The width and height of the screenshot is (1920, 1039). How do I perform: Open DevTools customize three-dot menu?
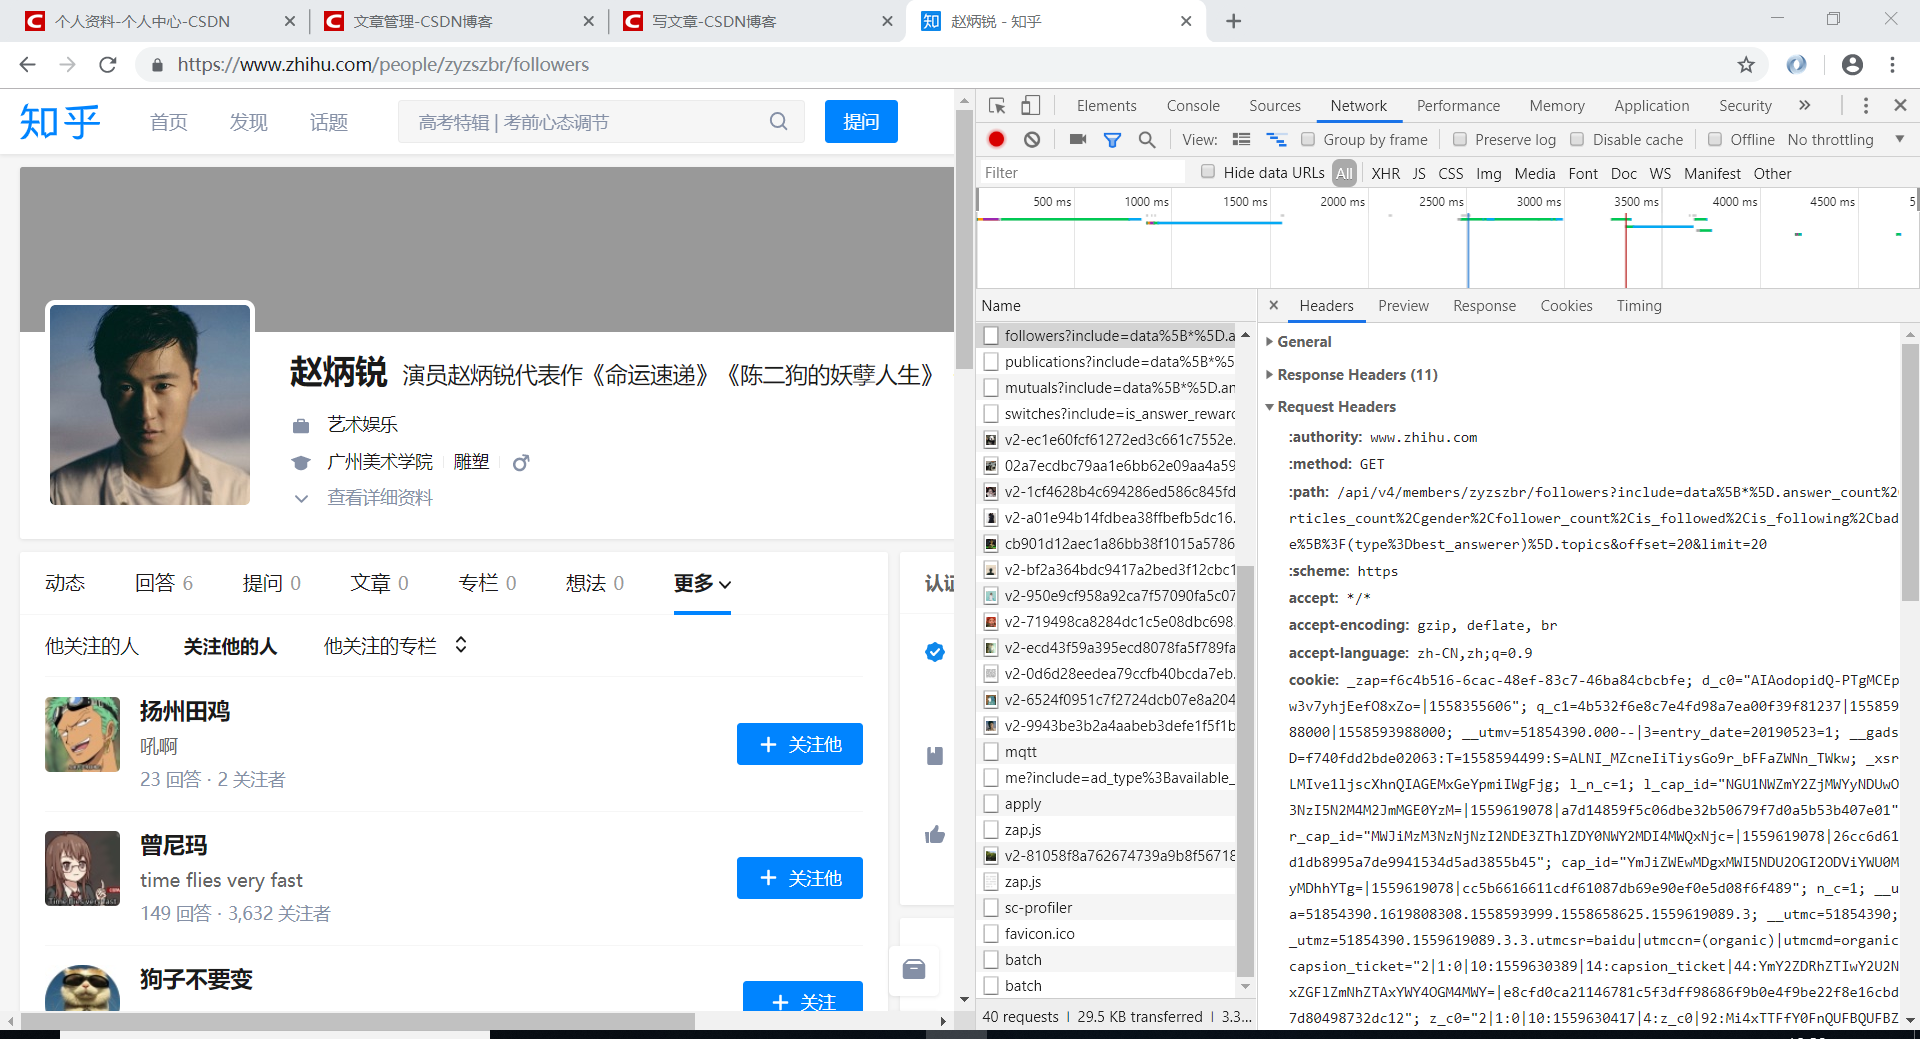pos(1866,105)
